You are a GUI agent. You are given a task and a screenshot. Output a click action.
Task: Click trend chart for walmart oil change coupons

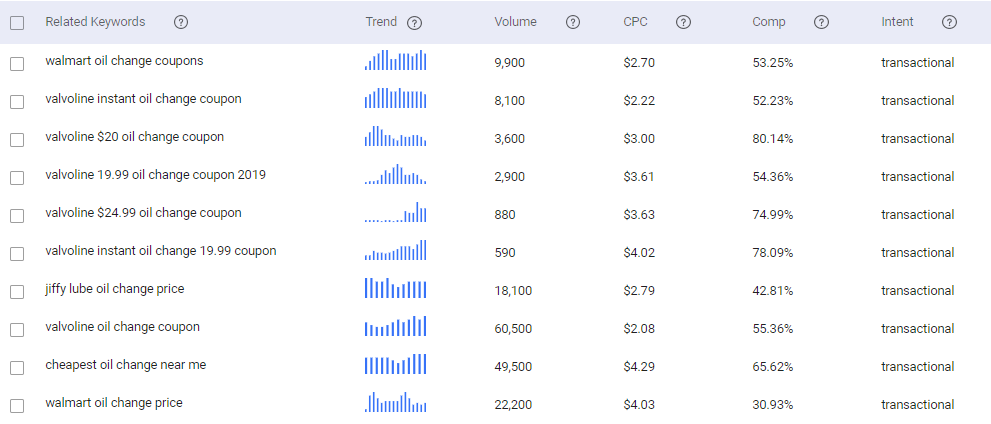click(396, 60)
